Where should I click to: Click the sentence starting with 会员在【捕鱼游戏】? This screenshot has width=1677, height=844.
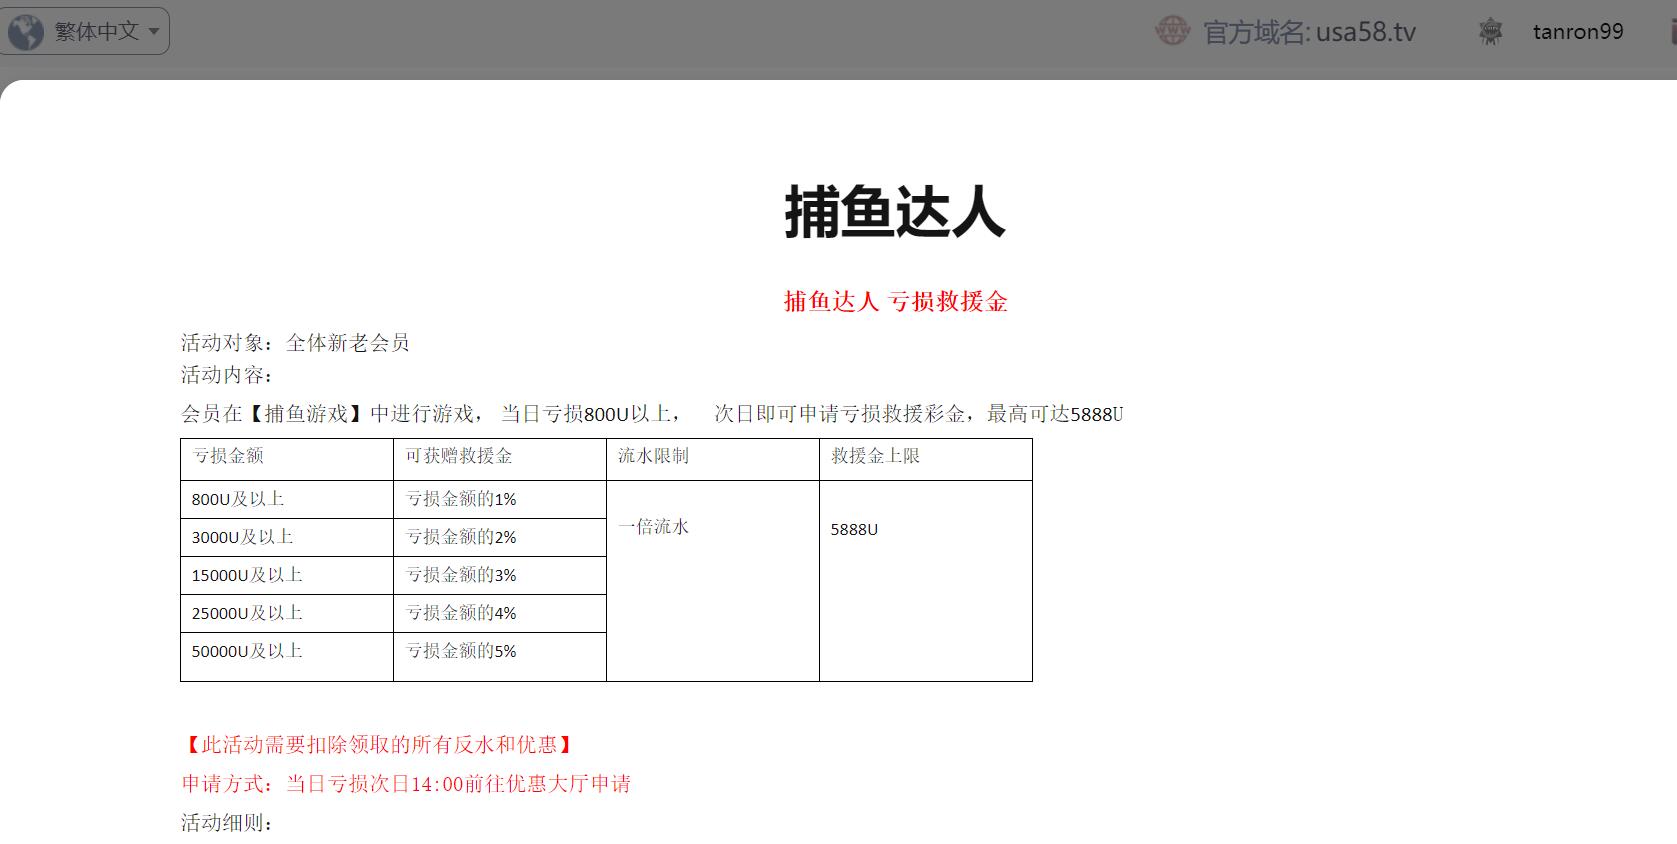(652, 414)
